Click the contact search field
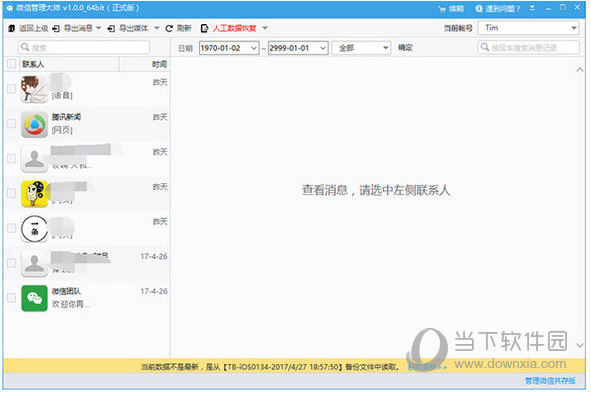Viewport: 591px width, 393px height. click(83, 47)
